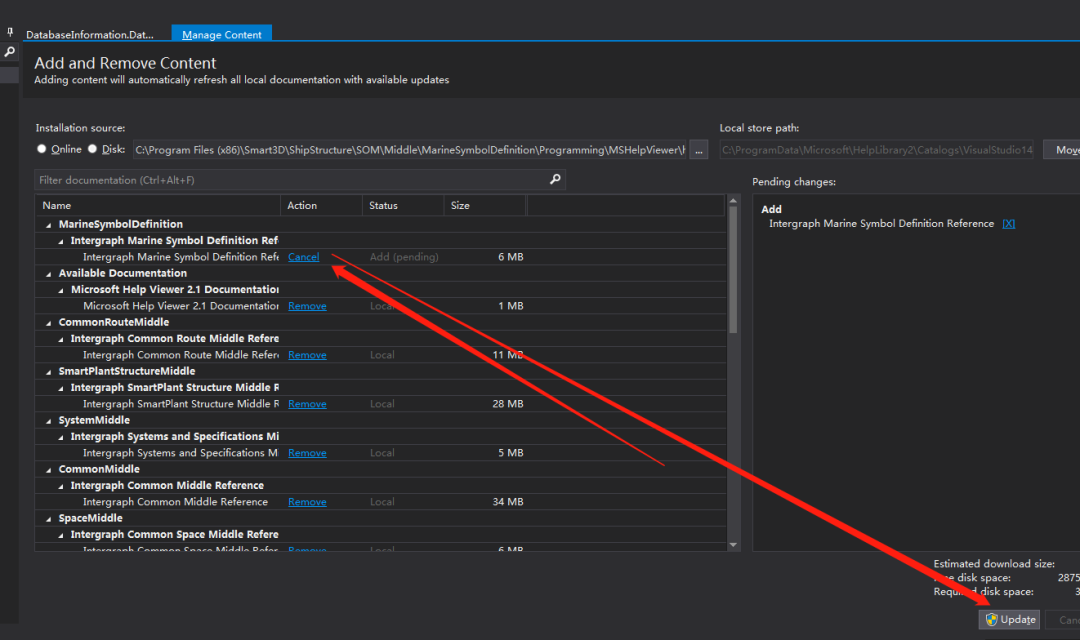This screenshot has height=640, width=1080.
Task: Collapse the SmartPlantStructureMiddle group
Action: (48, 371)
